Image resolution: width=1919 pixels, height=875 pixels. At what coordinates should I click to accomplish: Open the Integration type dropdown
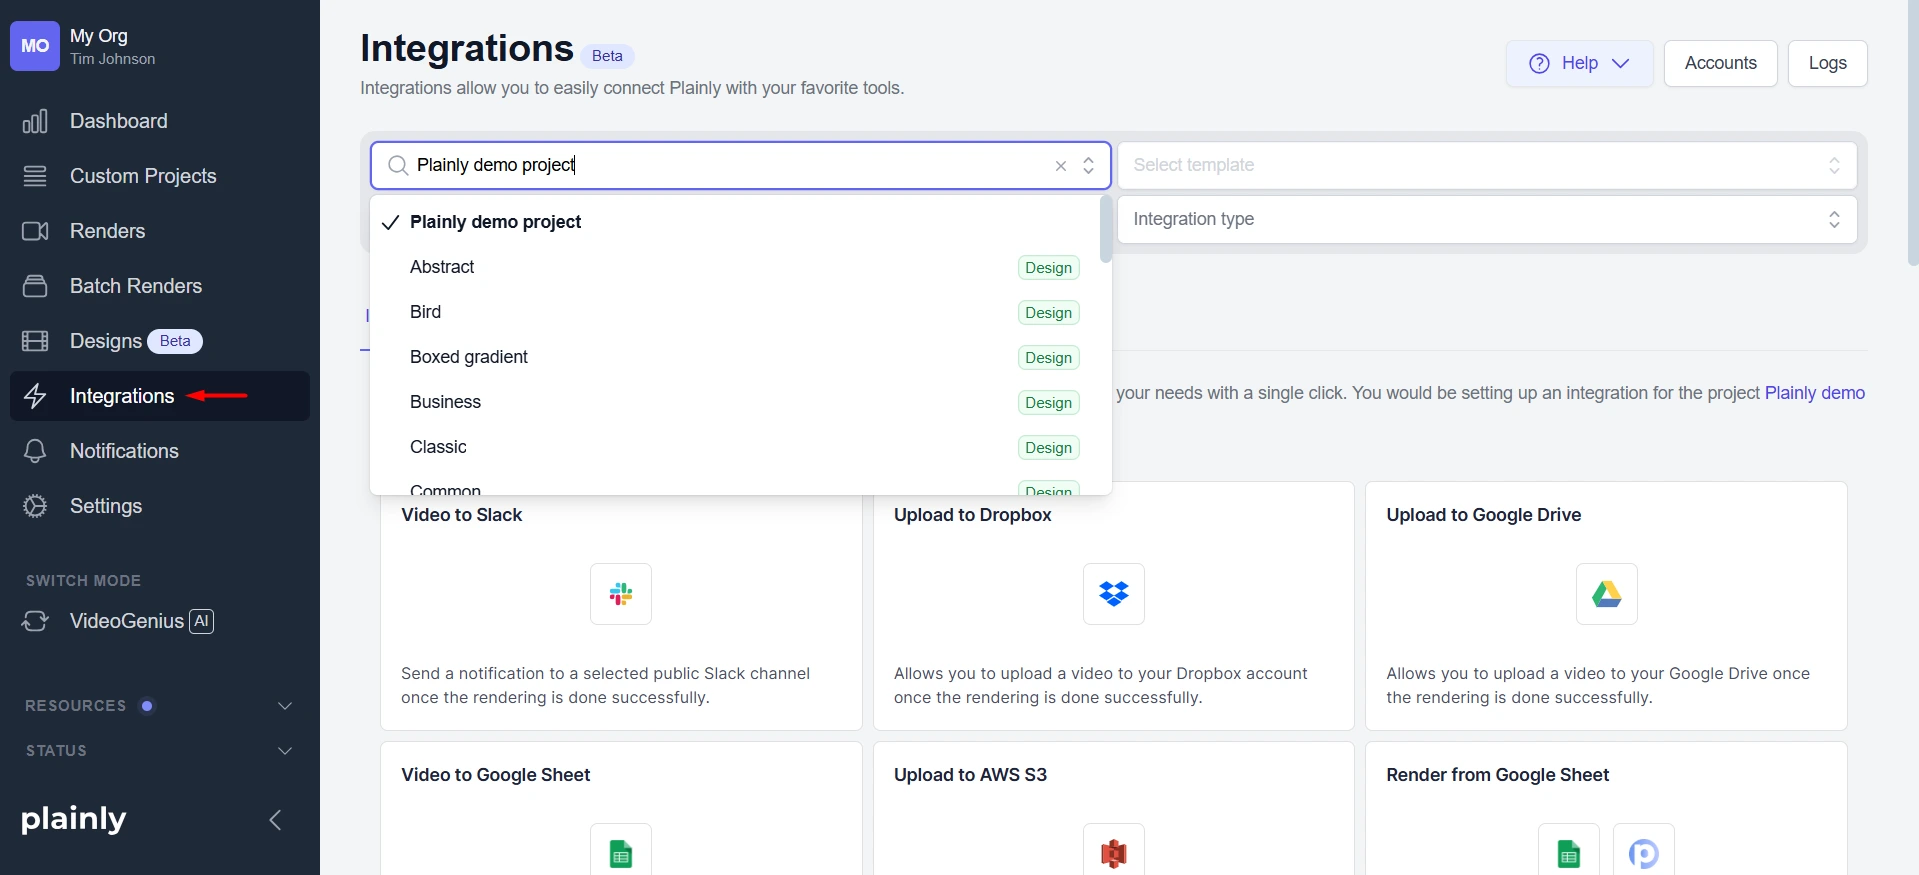(x=1487, y=219)
